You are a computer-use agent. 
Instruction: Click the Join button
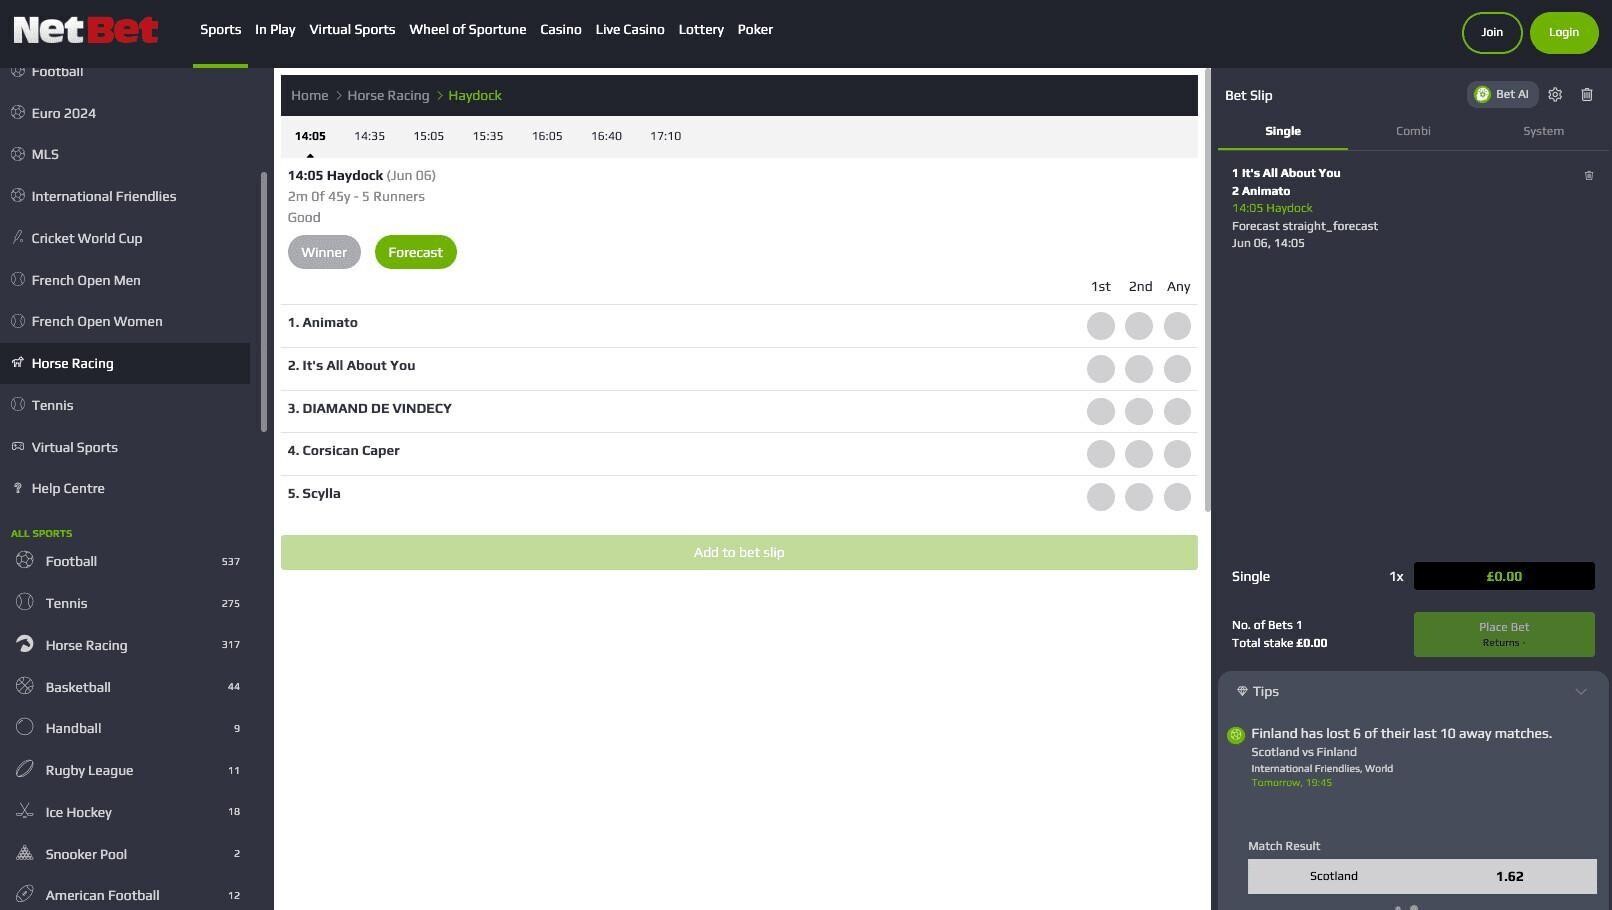click(x=1492, y=32)
